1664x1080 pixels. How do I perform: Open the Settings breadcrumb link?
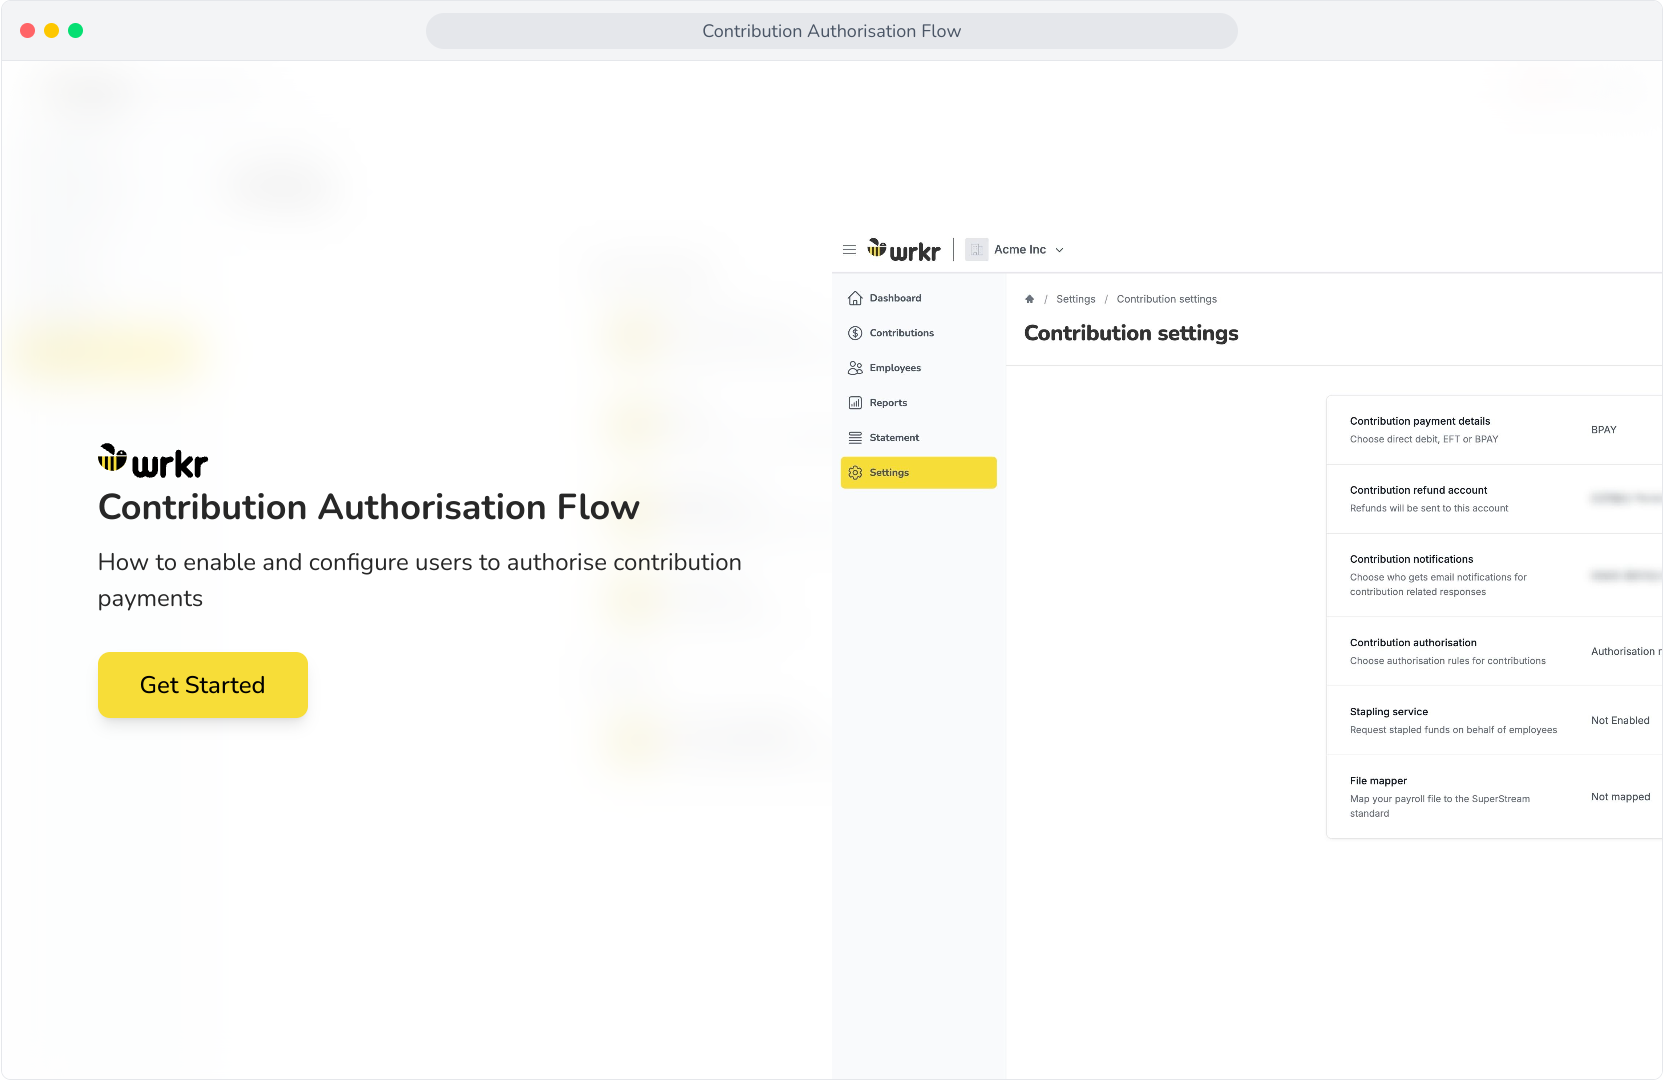pos(1076,299)
